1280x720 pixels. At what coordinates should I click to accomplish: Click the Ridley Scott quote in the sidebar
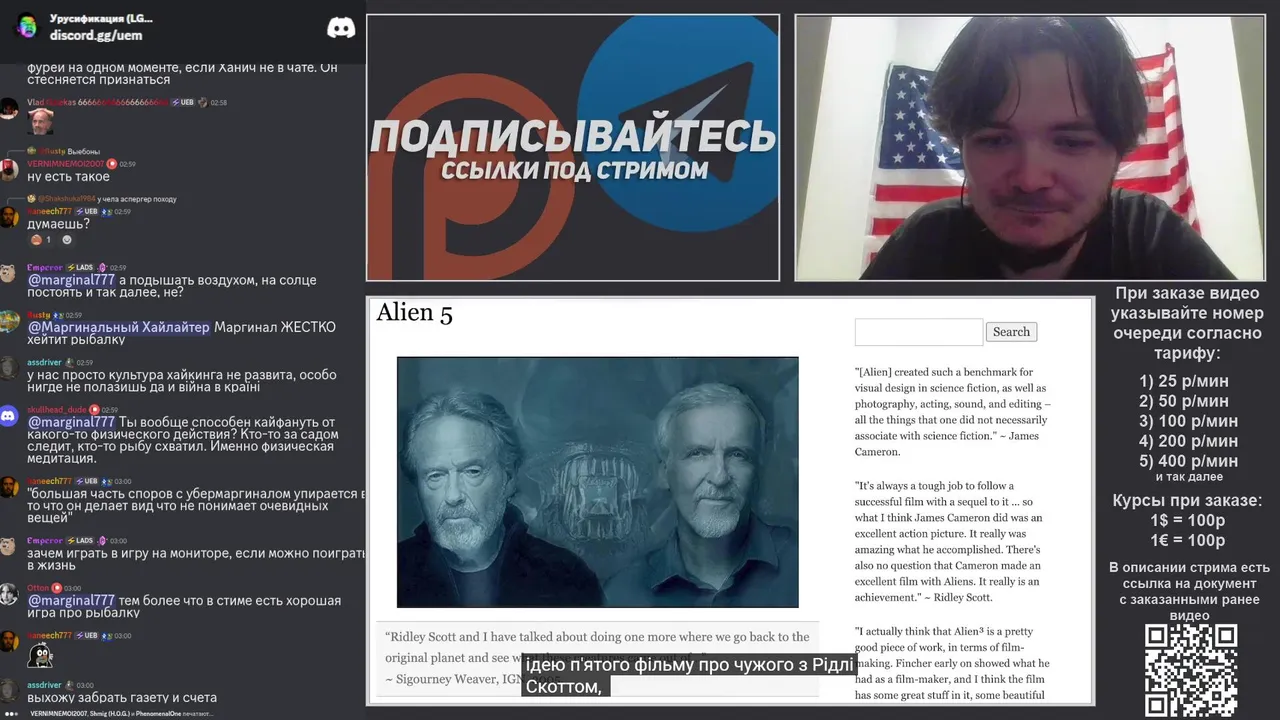pyautogui.click(x=949, y=541)
